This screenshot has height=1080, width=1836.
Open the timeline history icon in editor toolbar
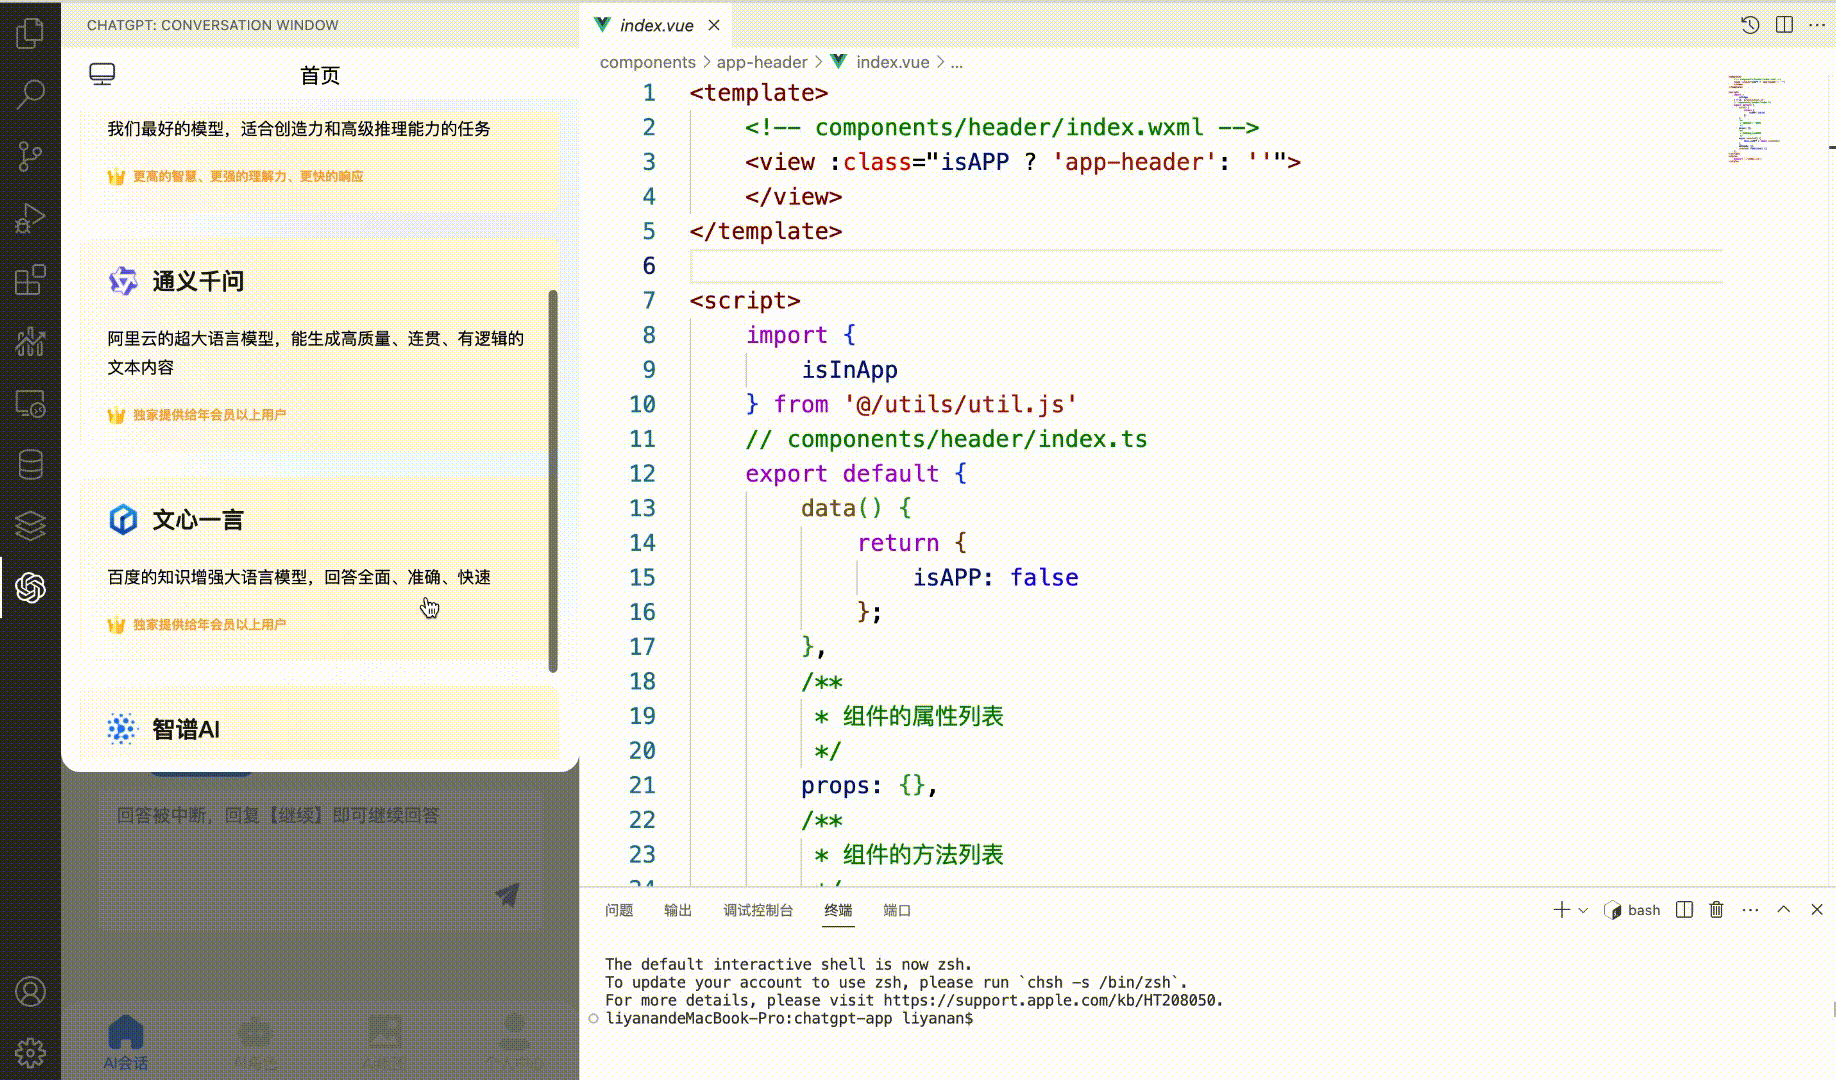click(x=1750, y=25)
